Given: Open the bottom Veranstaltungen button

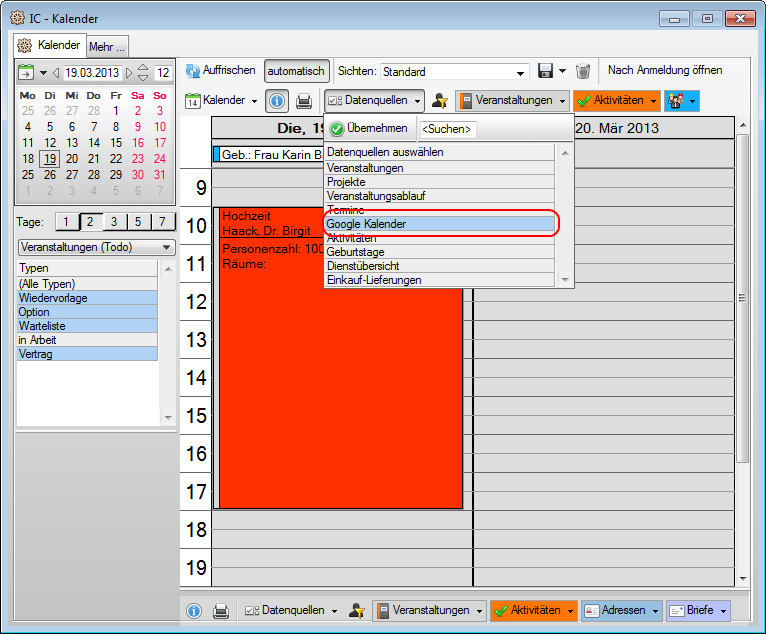Looking at the screenshot, I should pos(429,611).
